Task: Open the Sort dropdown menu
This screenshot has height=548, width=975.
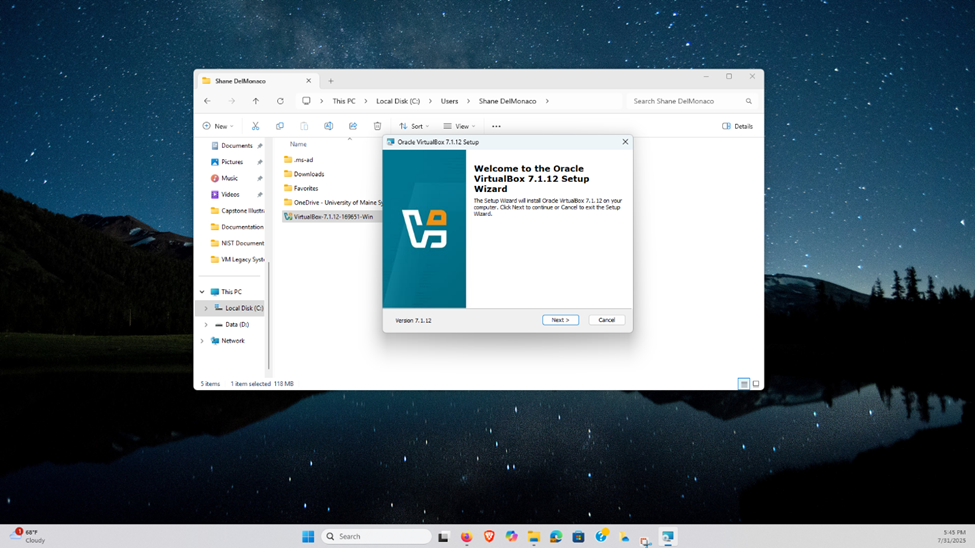Action: 414,126
